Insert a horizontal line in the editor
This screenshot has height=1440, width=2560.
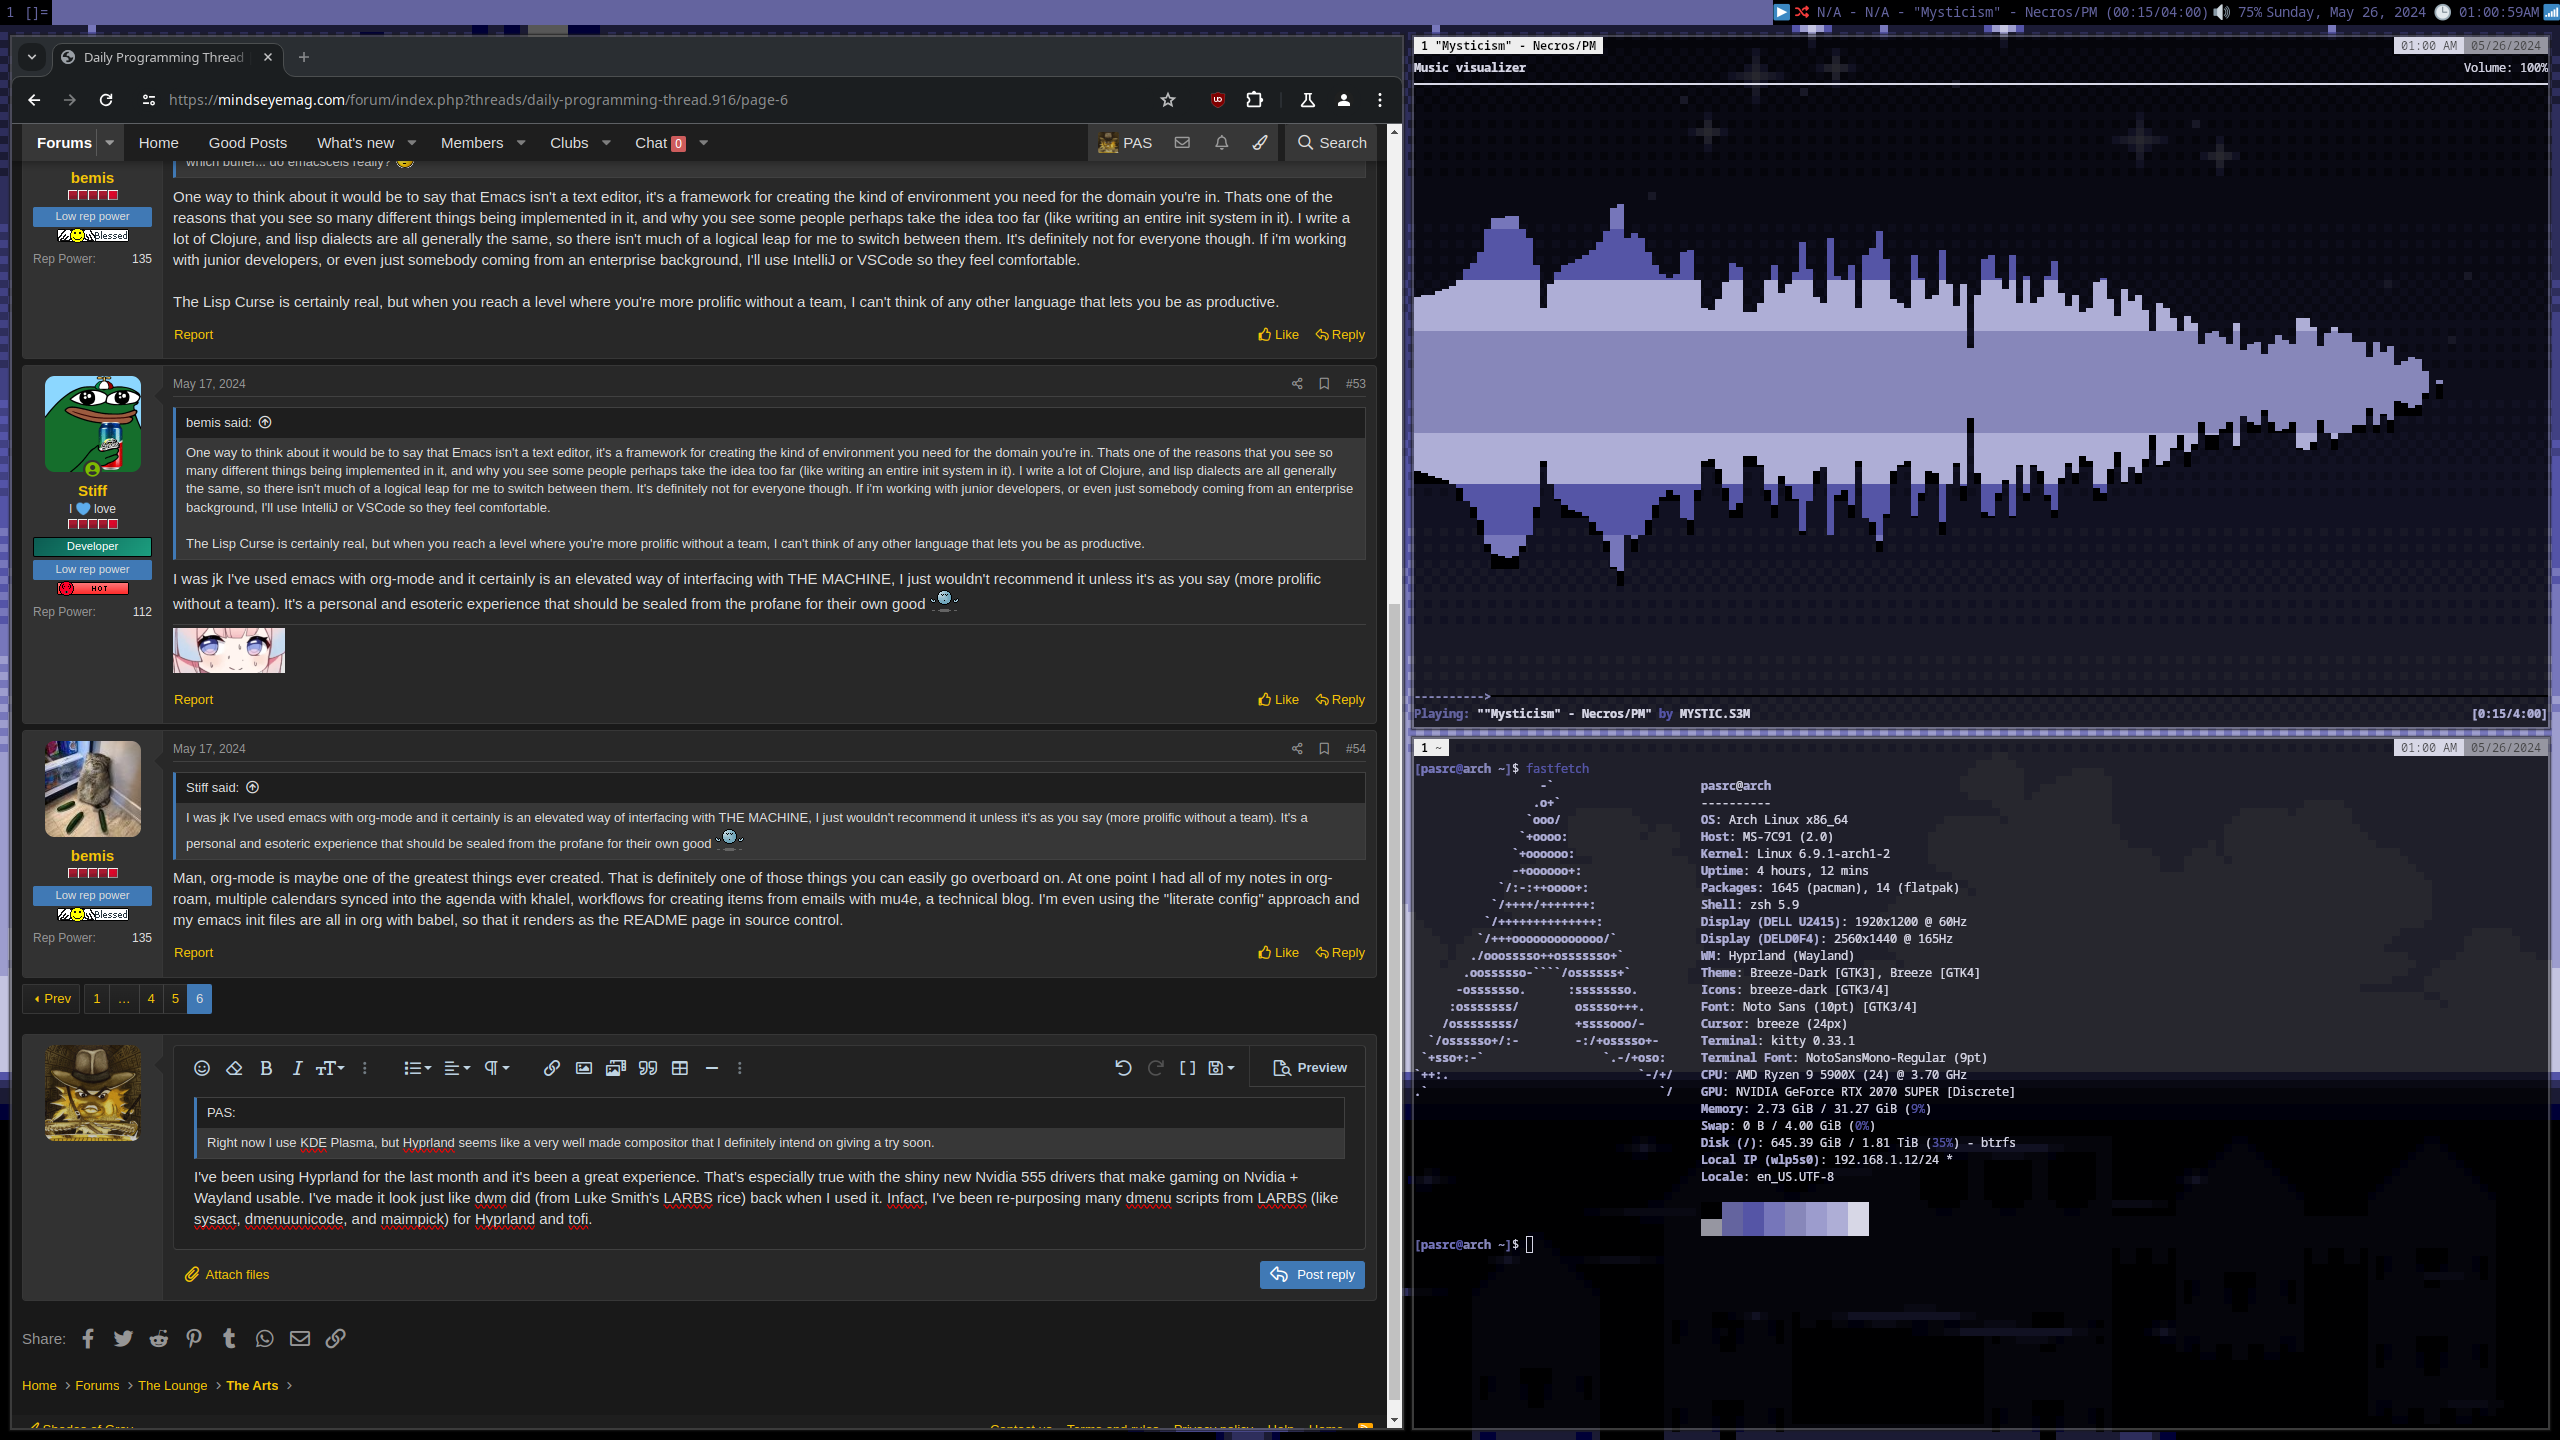(712, 1068)
